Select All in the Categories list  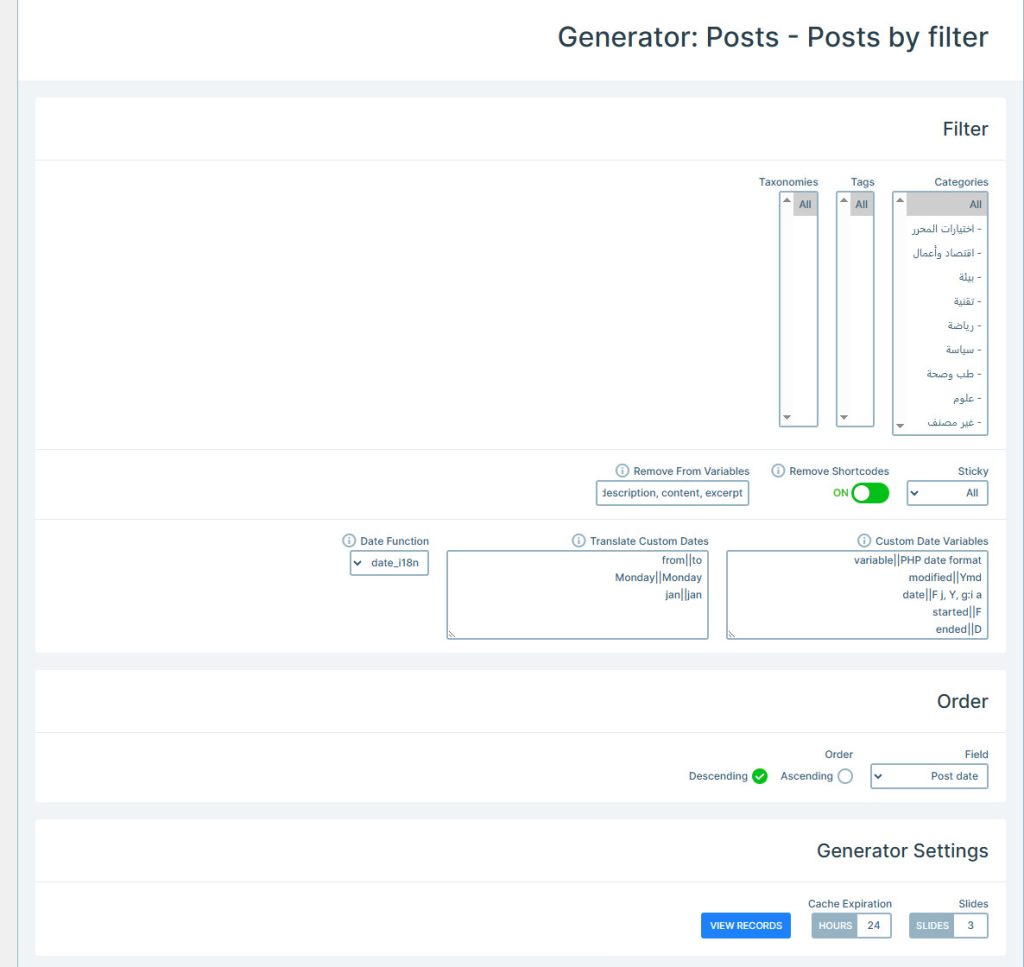pyautogui.click(x=947, y=204)
